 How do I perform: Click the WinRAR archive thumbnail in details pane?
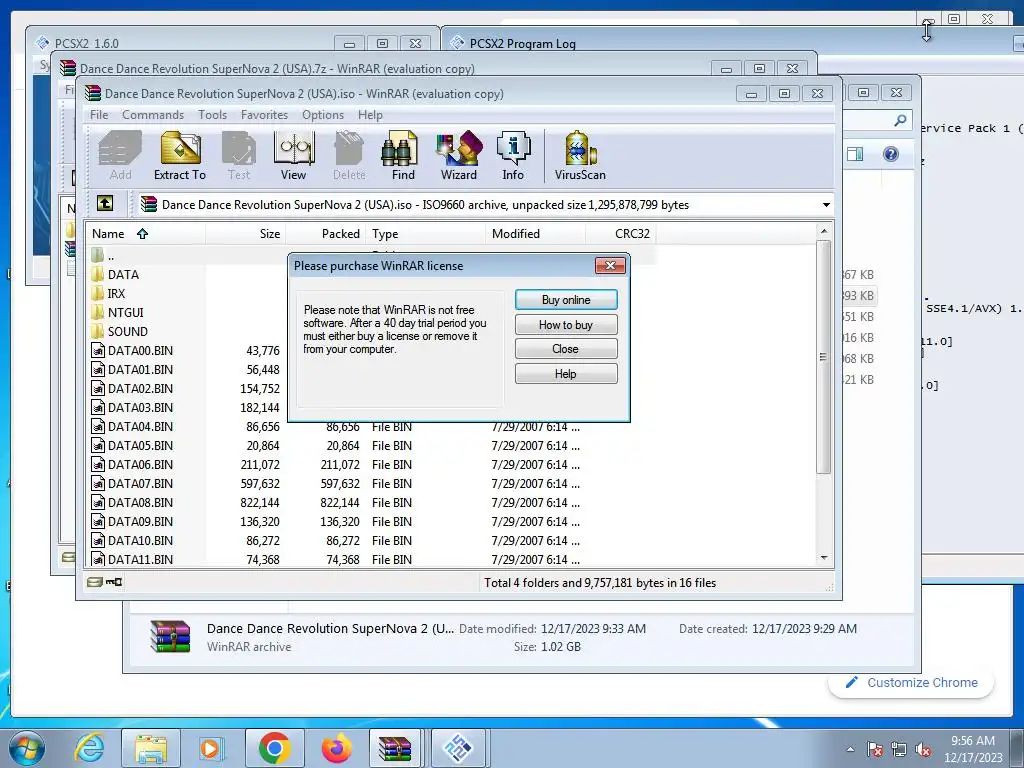tap(170, 637)
